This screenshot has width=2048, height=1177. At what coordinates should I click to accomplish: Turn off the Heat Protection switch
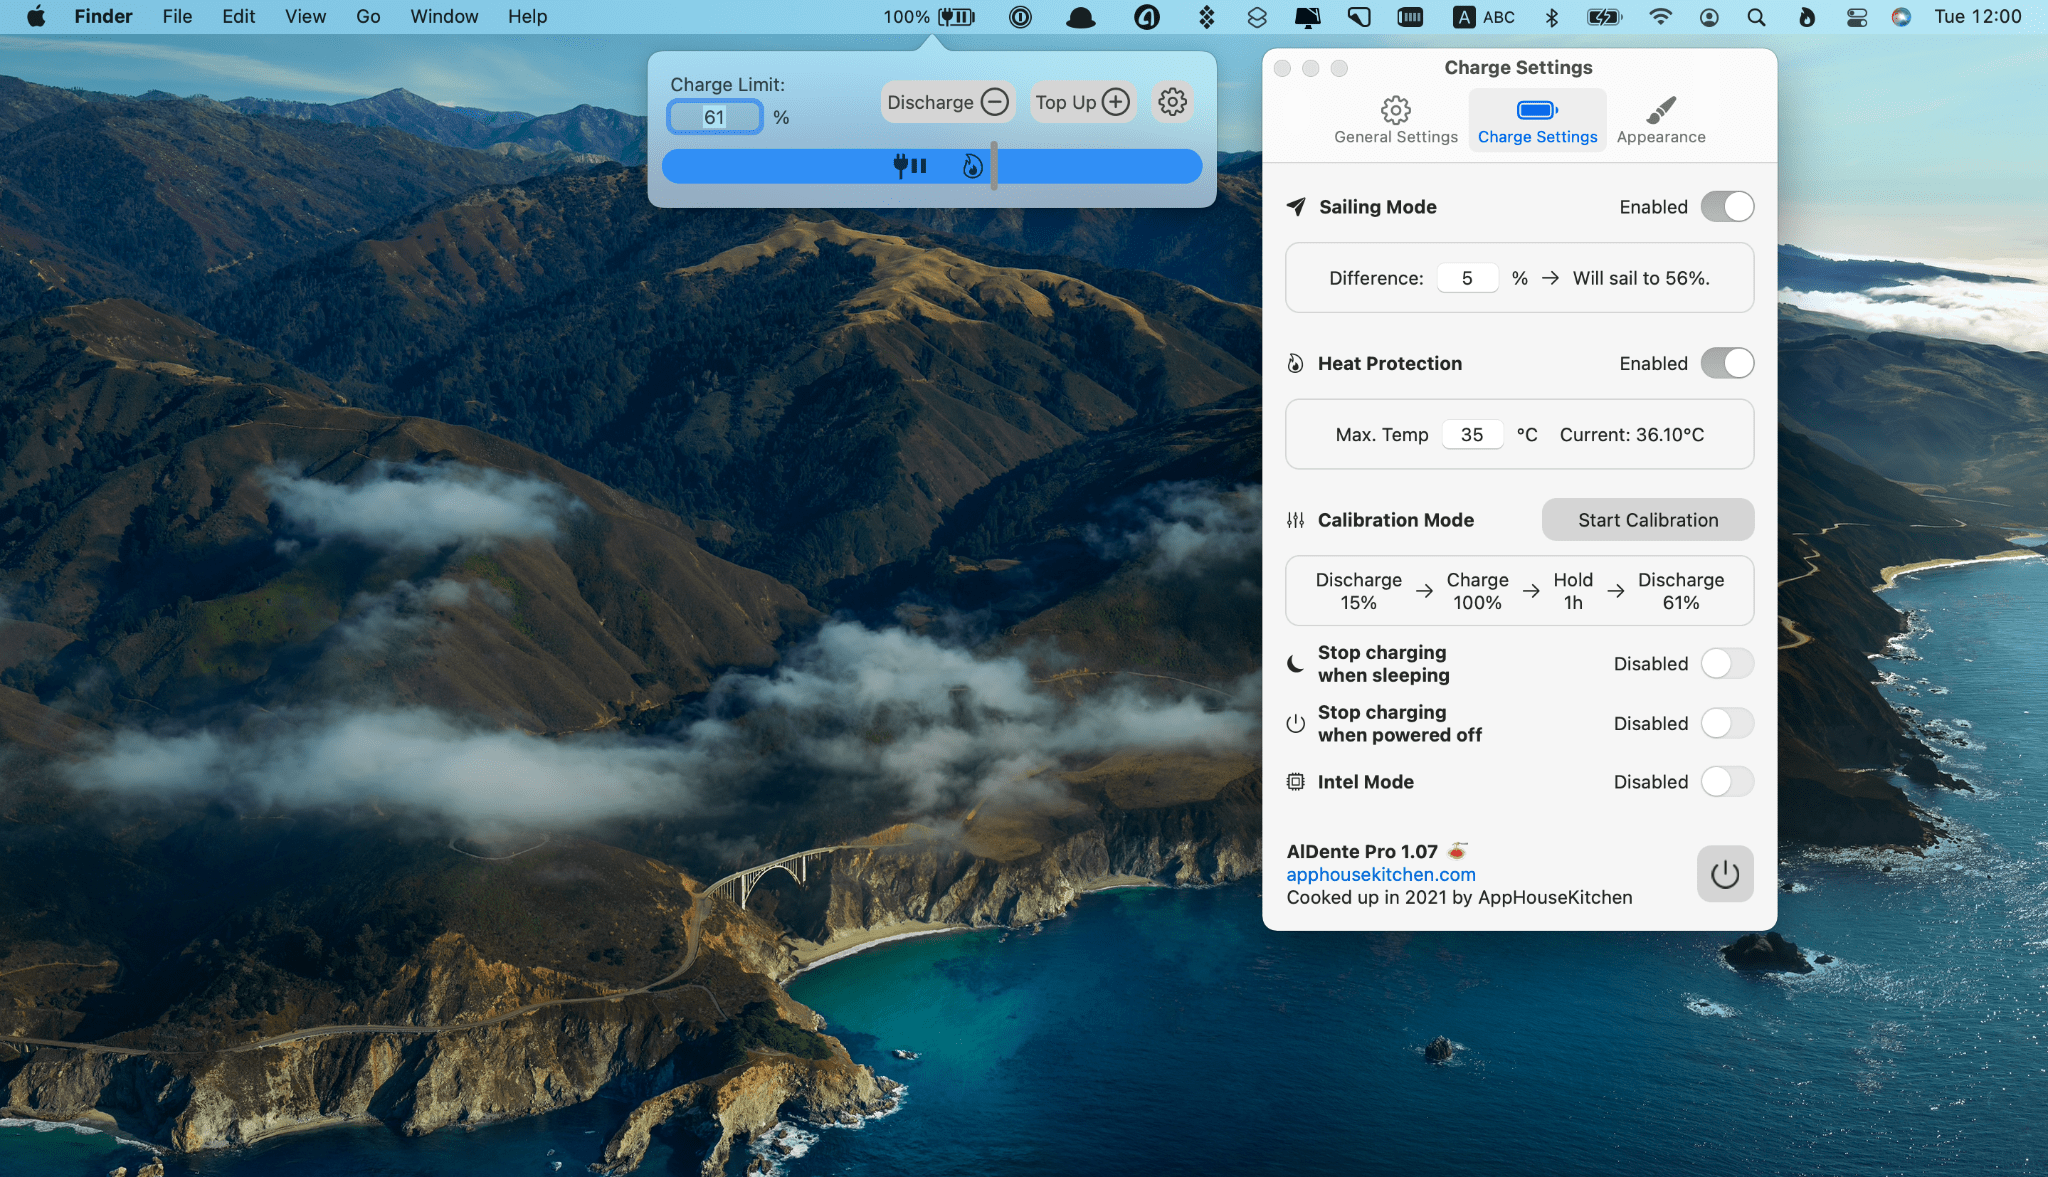point(1727,363)
